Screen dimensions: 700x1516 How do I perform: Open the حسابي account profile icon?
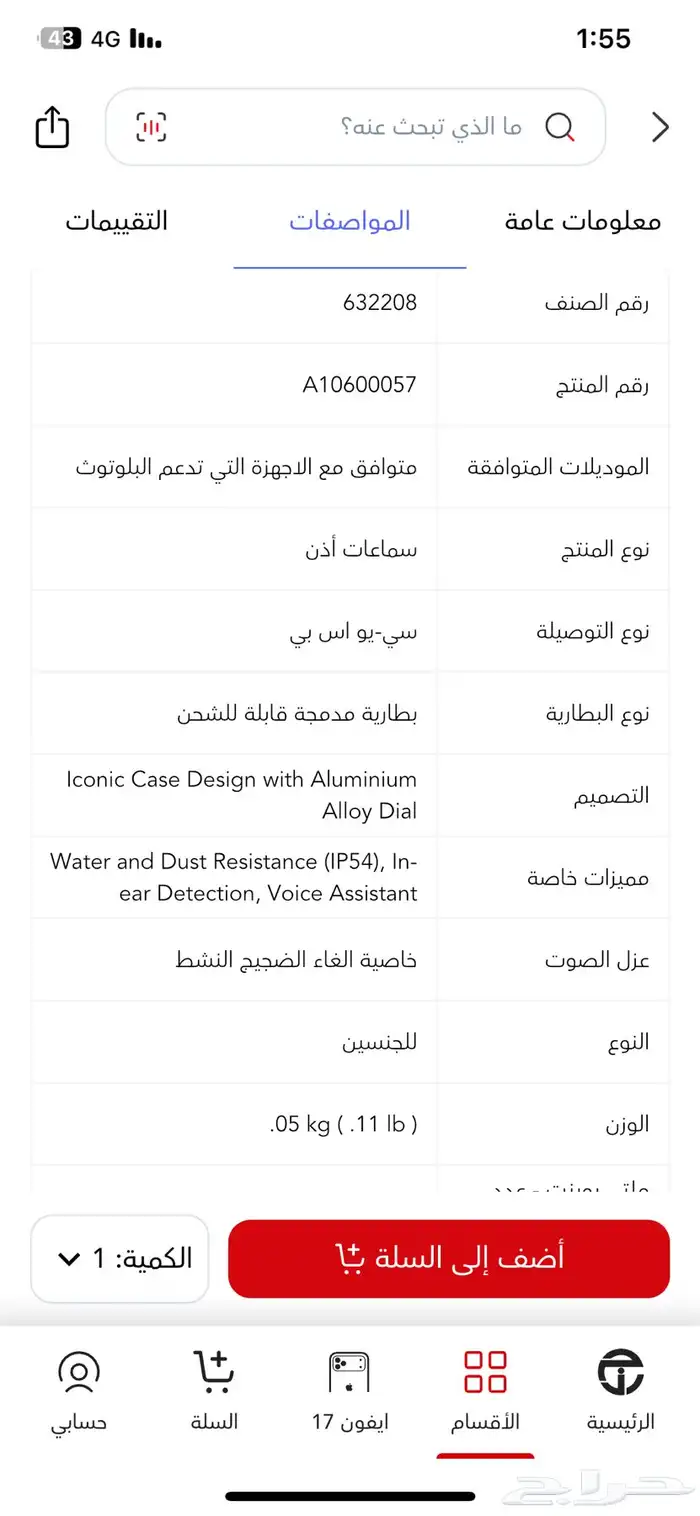coord(79,1372)
